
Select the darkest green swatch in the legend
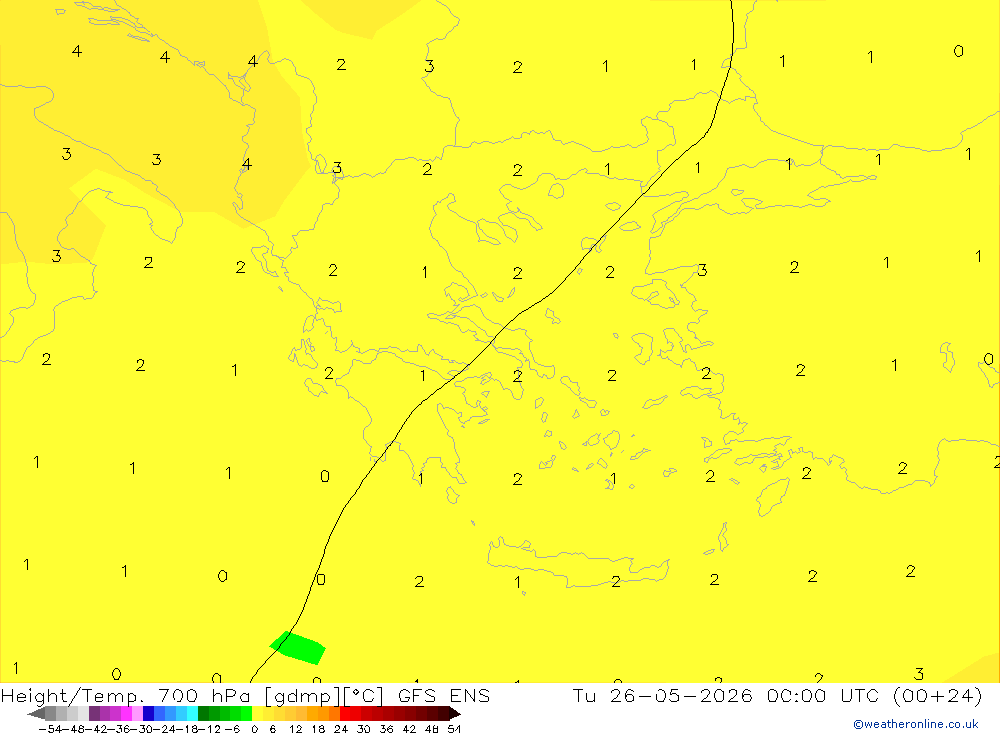click(x=203, y=713)
